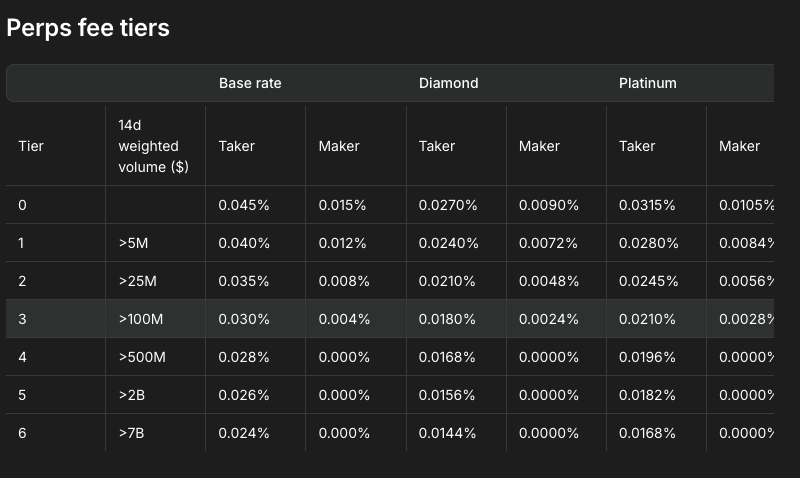Select Diamond maker rate '0.0090%'
800x478 pixels.
549,205
